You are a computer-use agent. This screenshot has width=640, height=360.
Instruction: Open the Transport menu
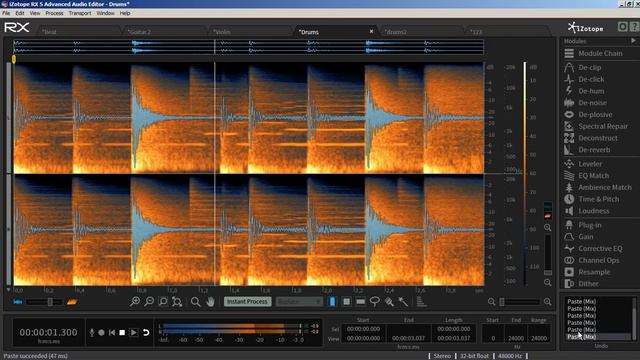point(80,13)
